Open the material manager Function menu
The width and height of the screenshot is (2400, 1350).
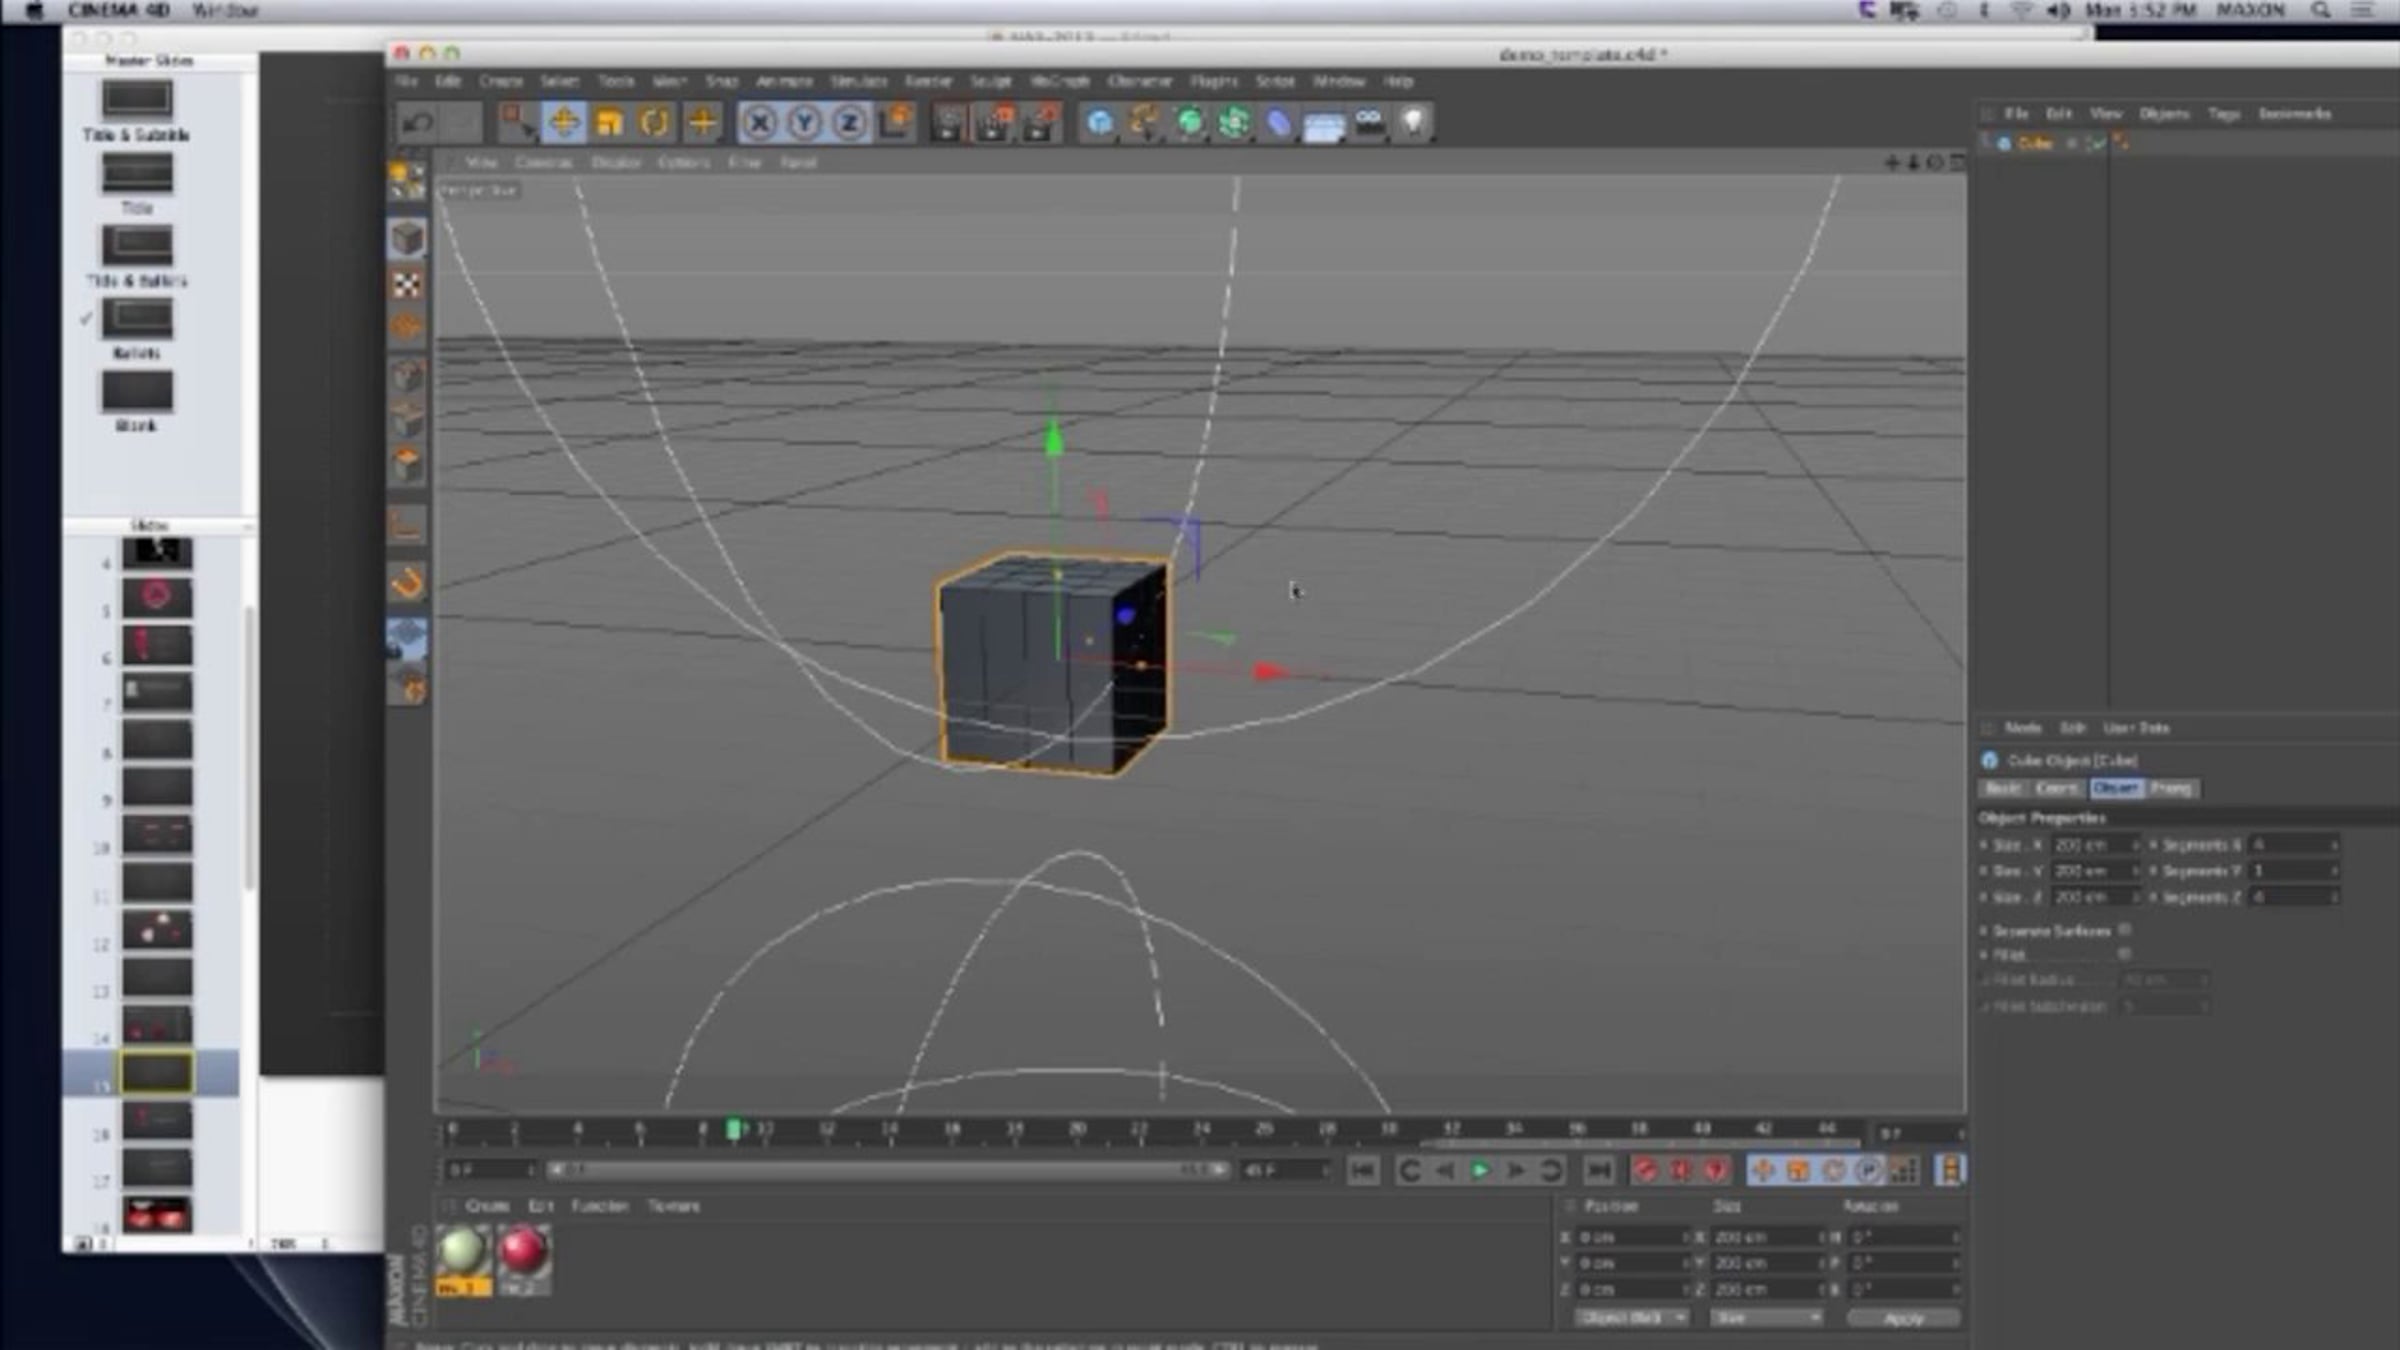(600, 1206)
